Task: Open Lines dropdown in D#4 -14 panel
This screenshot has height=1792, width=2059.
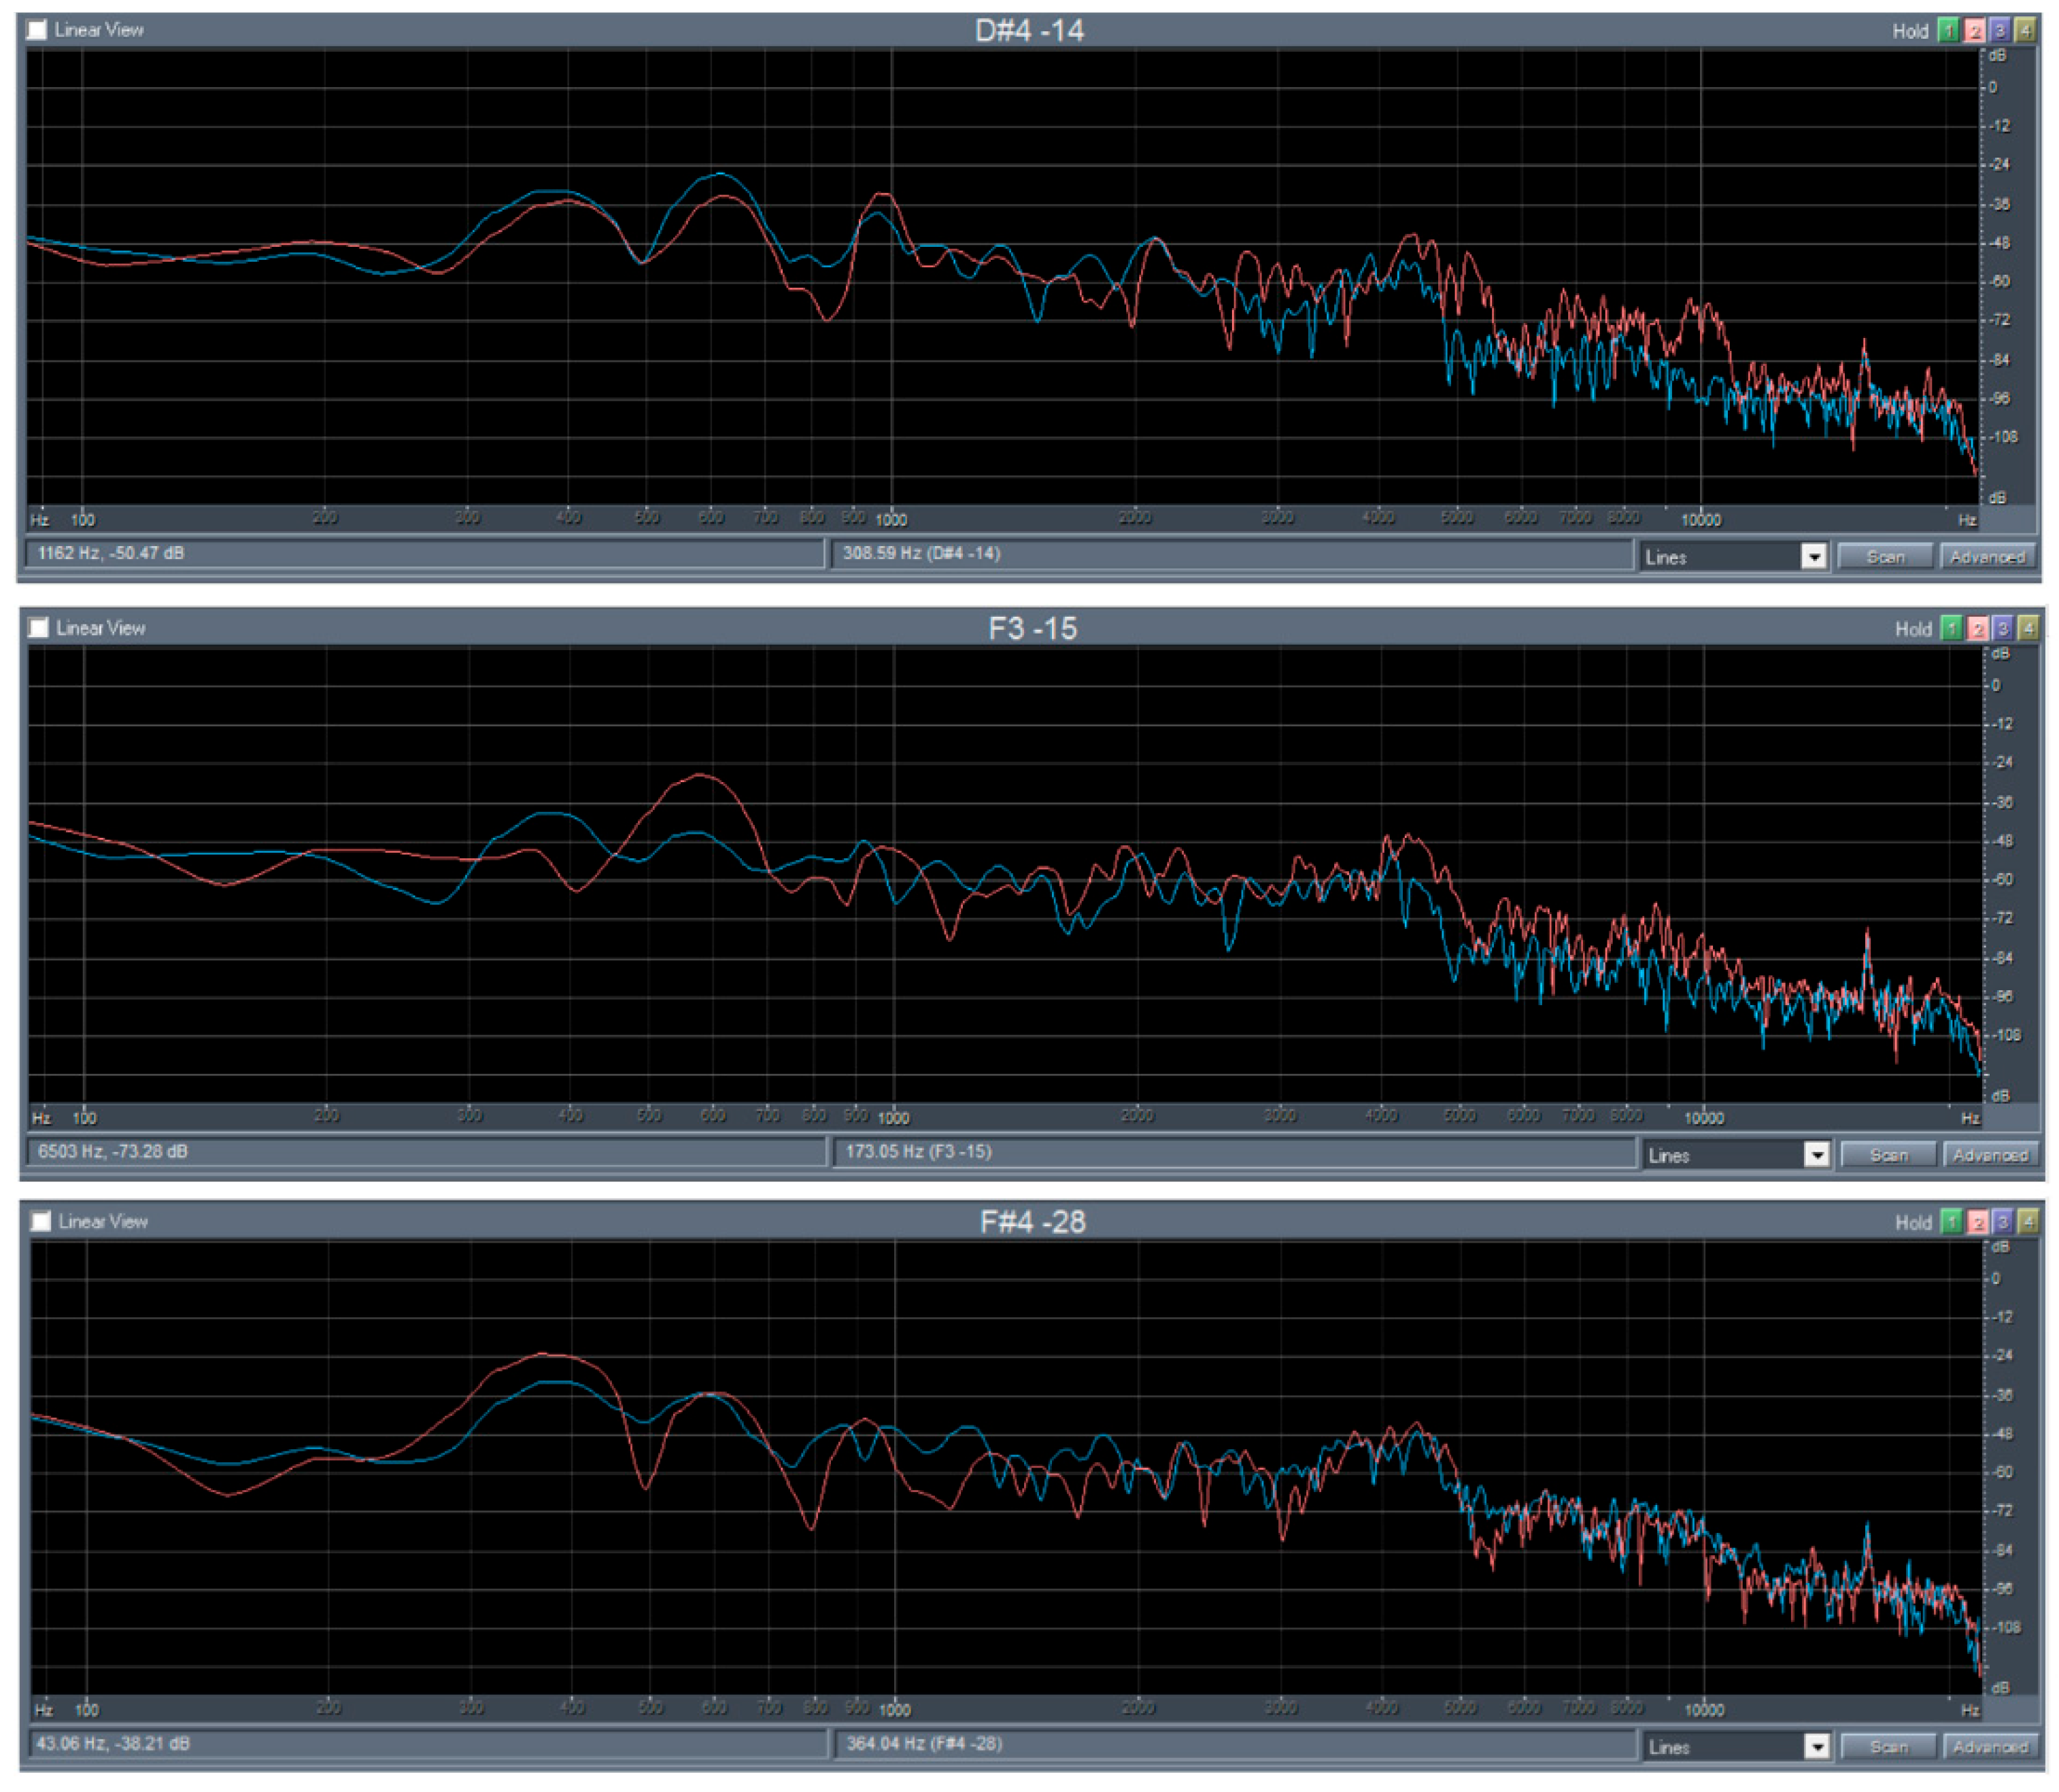Action: coord(1813,557)
